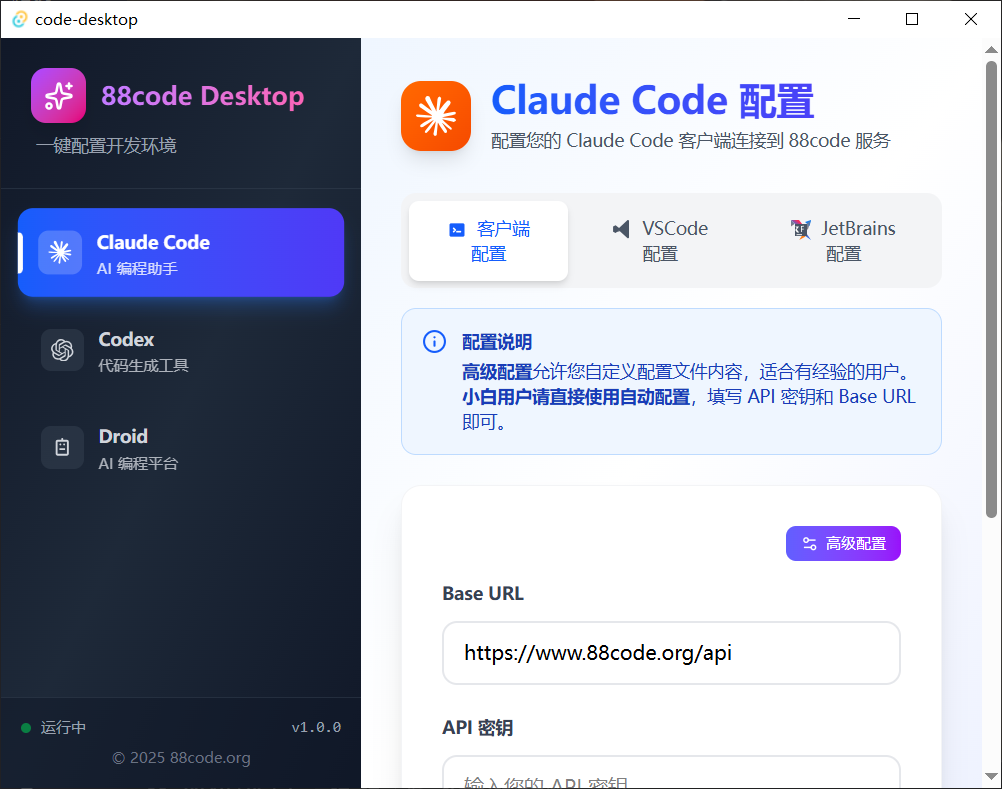The height and width of the screenshot is (789, 1002).
Task: Click the Codex sidebar icon
Action: [x=62, y=350]
